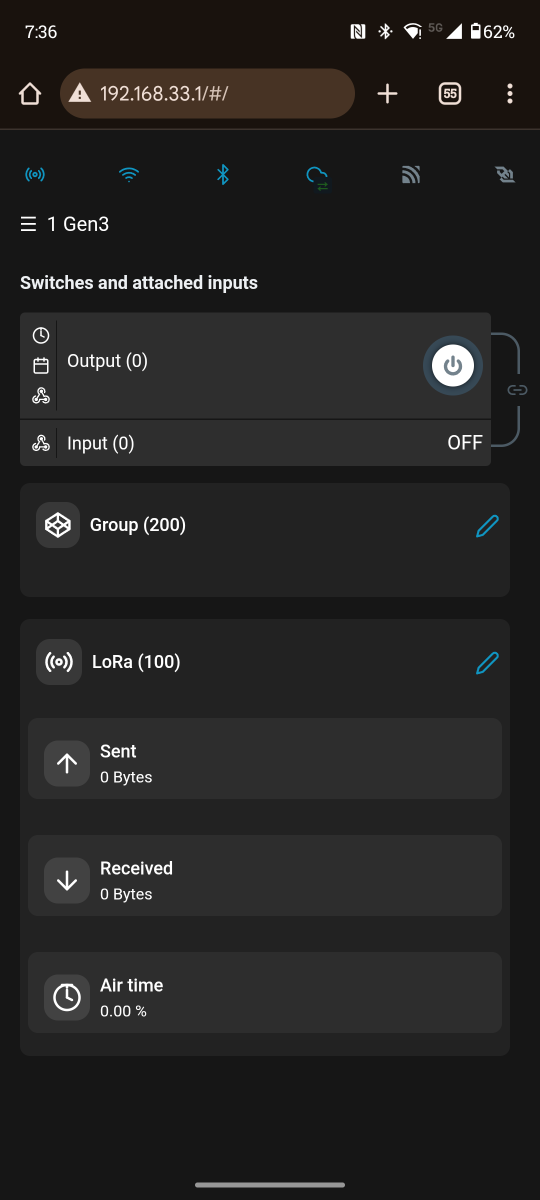Open the Wi-Fi status icon
The width and height of the screenshot is (540, 1200).
coord(129,175)
